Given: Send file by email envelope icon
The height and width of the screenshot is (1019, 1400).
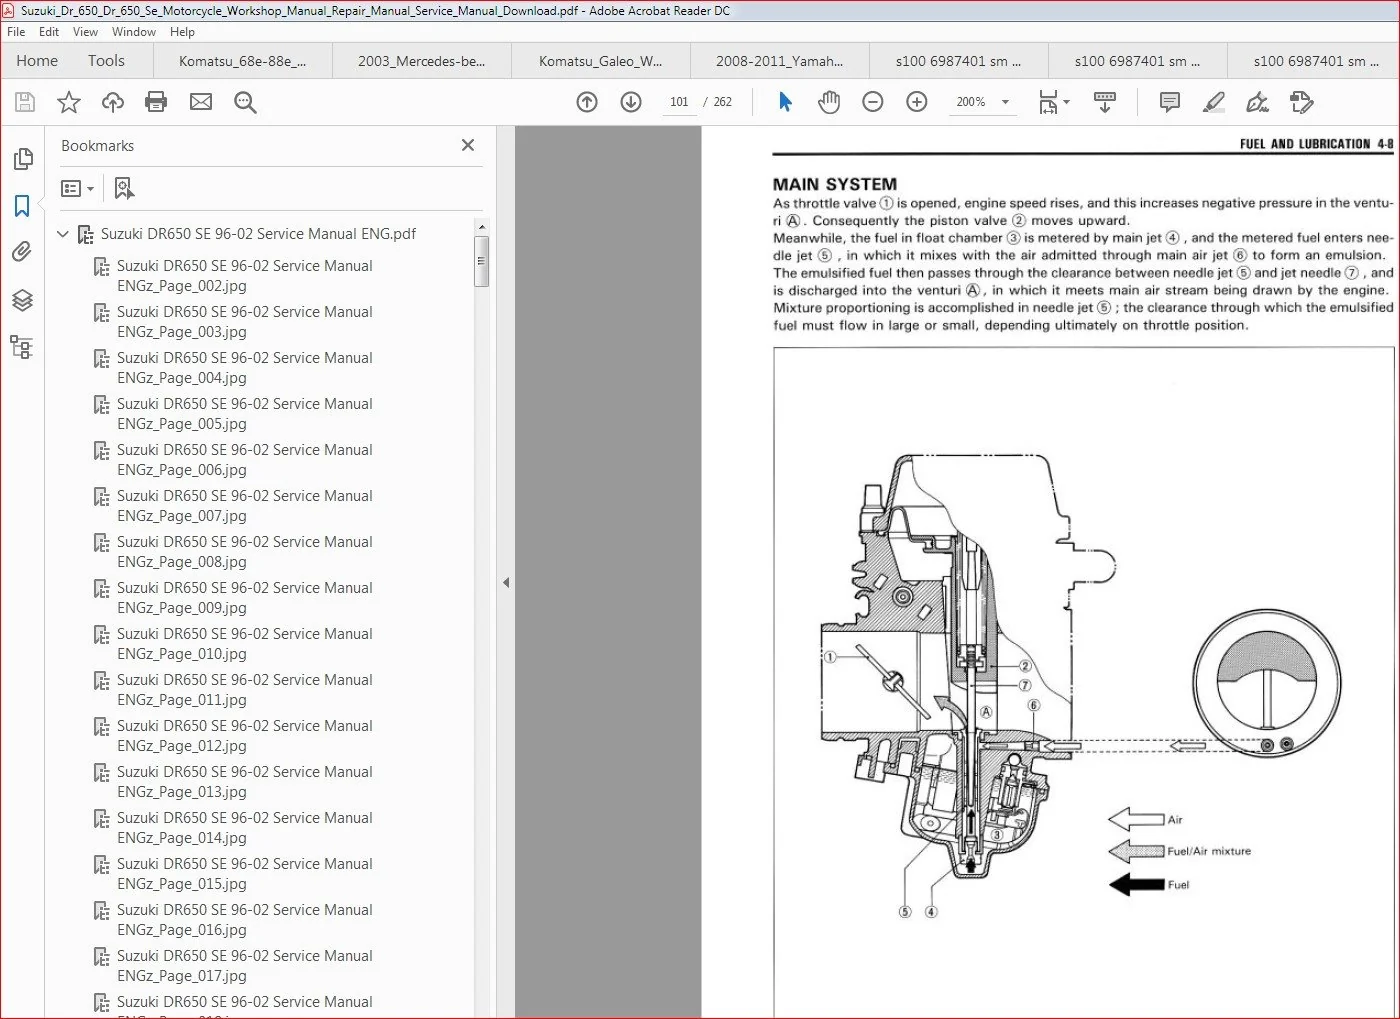Looking at the screenshot, I should click(201, 102).
